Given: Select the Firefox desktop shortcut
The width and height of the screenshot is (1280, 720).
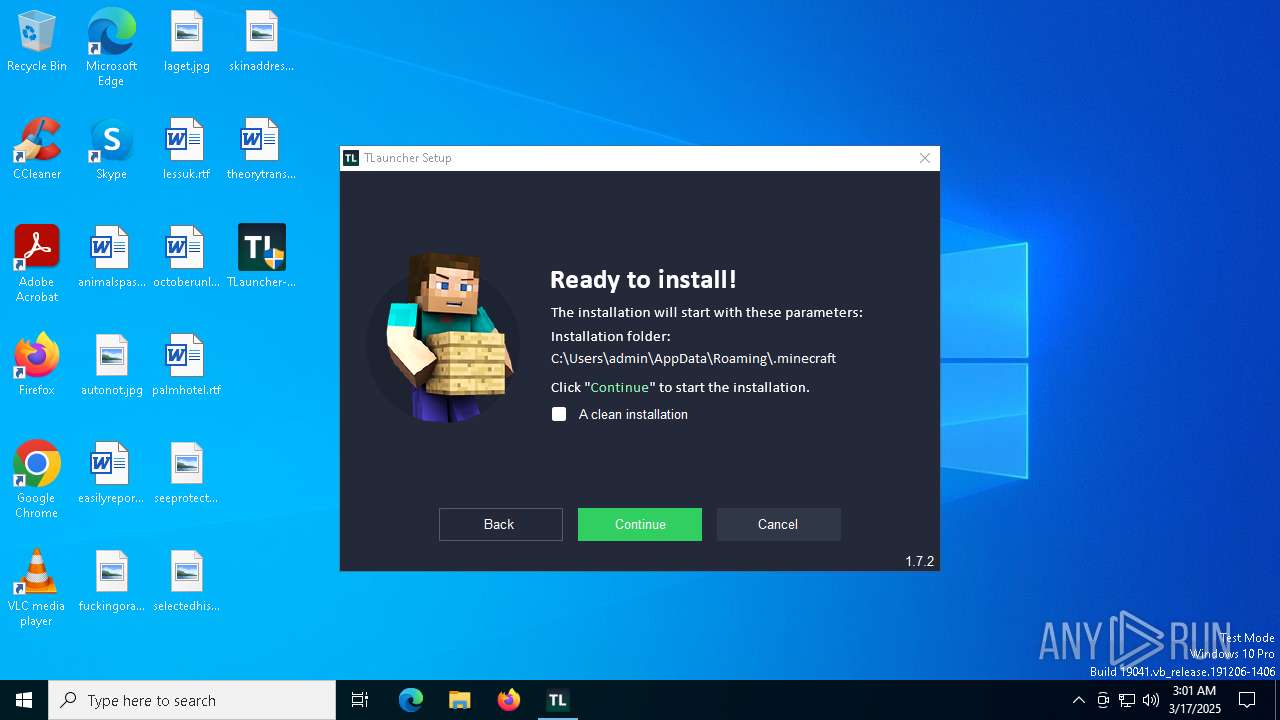Looking at the screenshot, I should 37,366.
